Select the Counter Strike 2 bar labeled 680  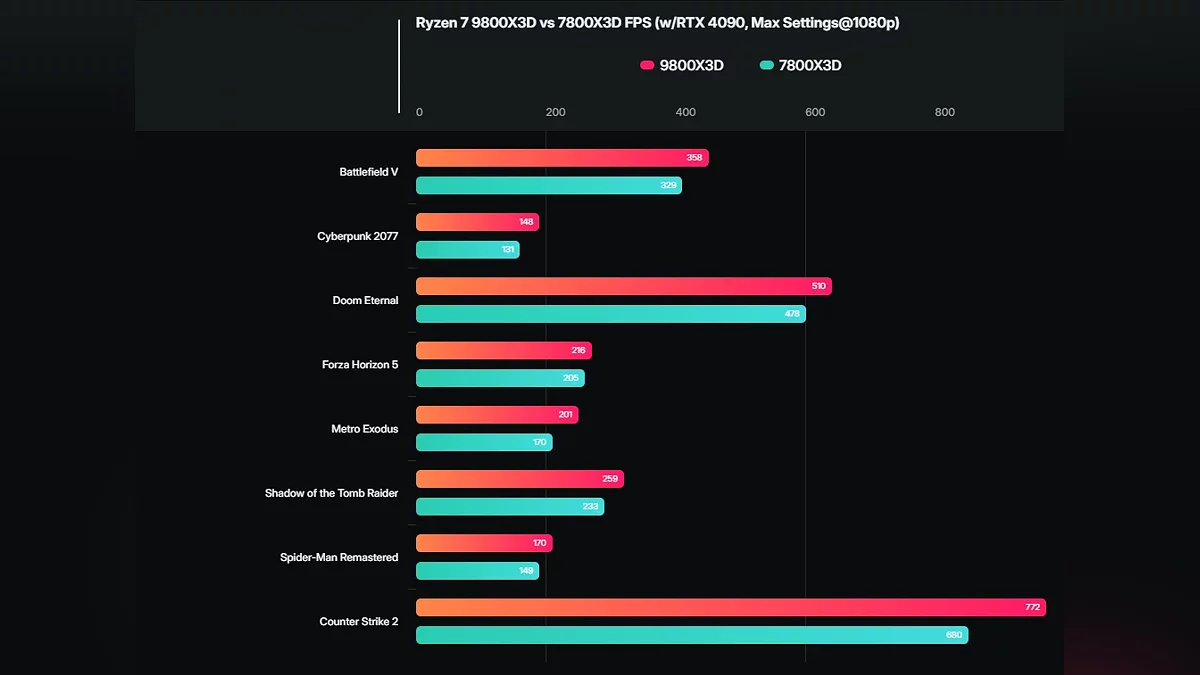coord(691,635)
